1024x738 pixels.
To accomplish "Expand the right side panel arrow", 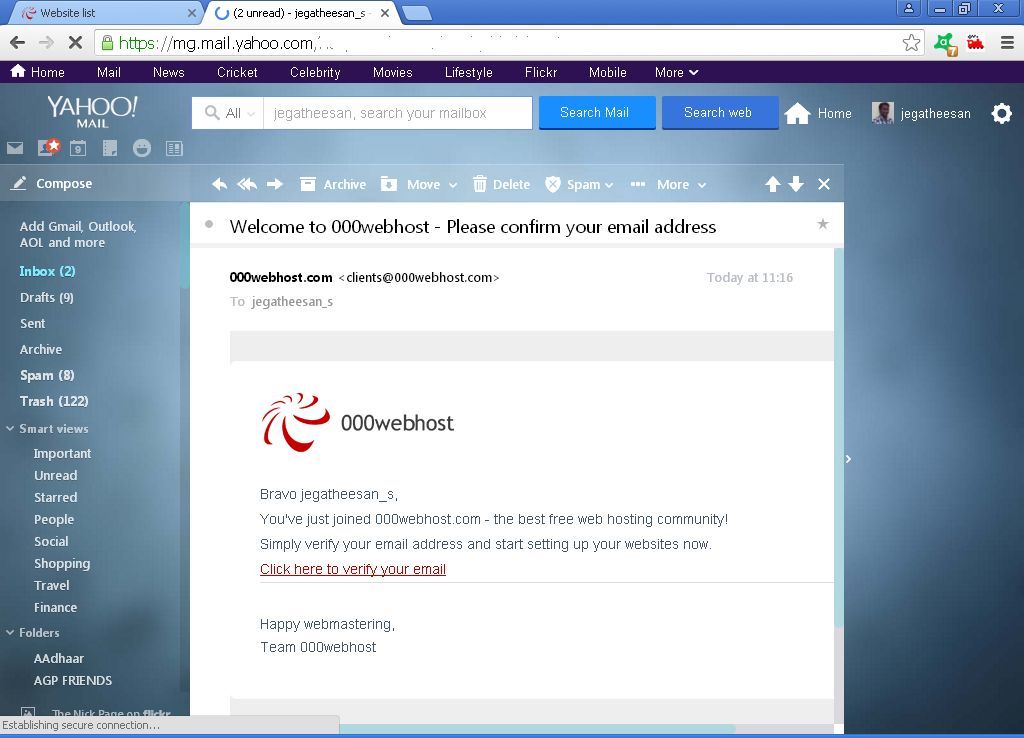I will point(848,459).
